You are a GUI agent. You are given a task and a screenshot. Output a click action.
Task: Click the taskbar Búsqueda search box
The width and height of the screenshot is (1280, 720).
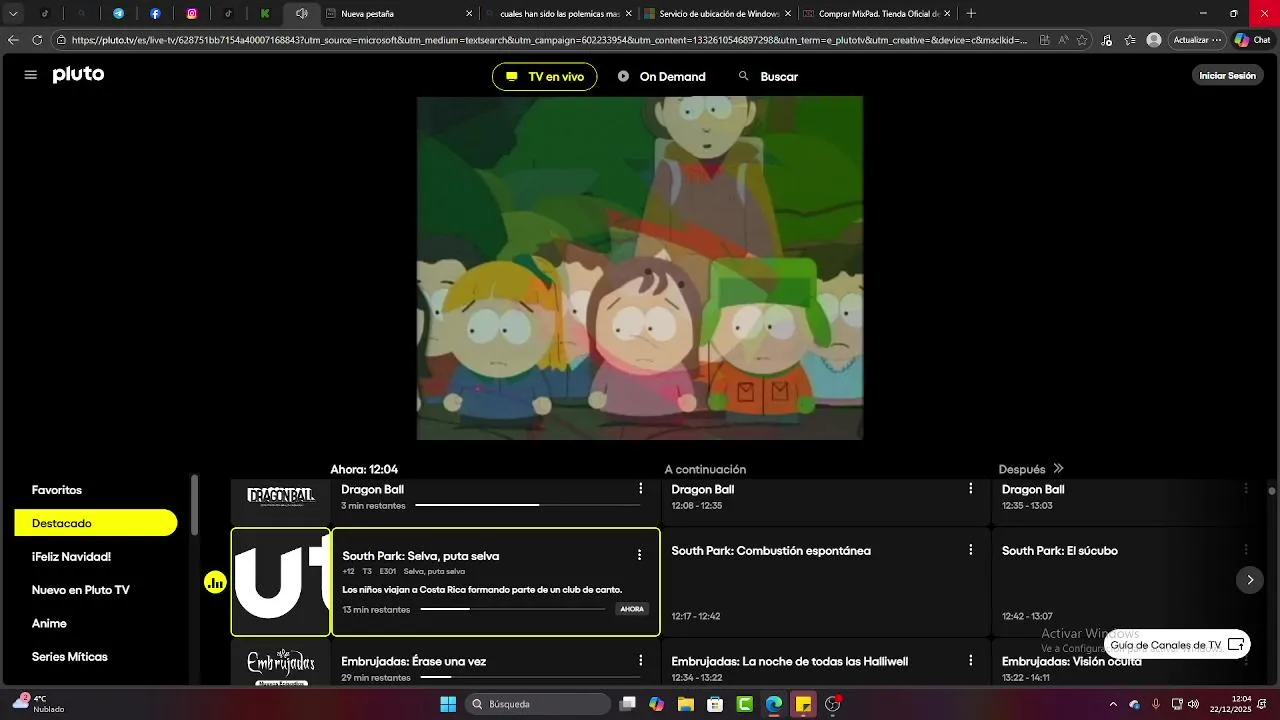click(540, 704)
